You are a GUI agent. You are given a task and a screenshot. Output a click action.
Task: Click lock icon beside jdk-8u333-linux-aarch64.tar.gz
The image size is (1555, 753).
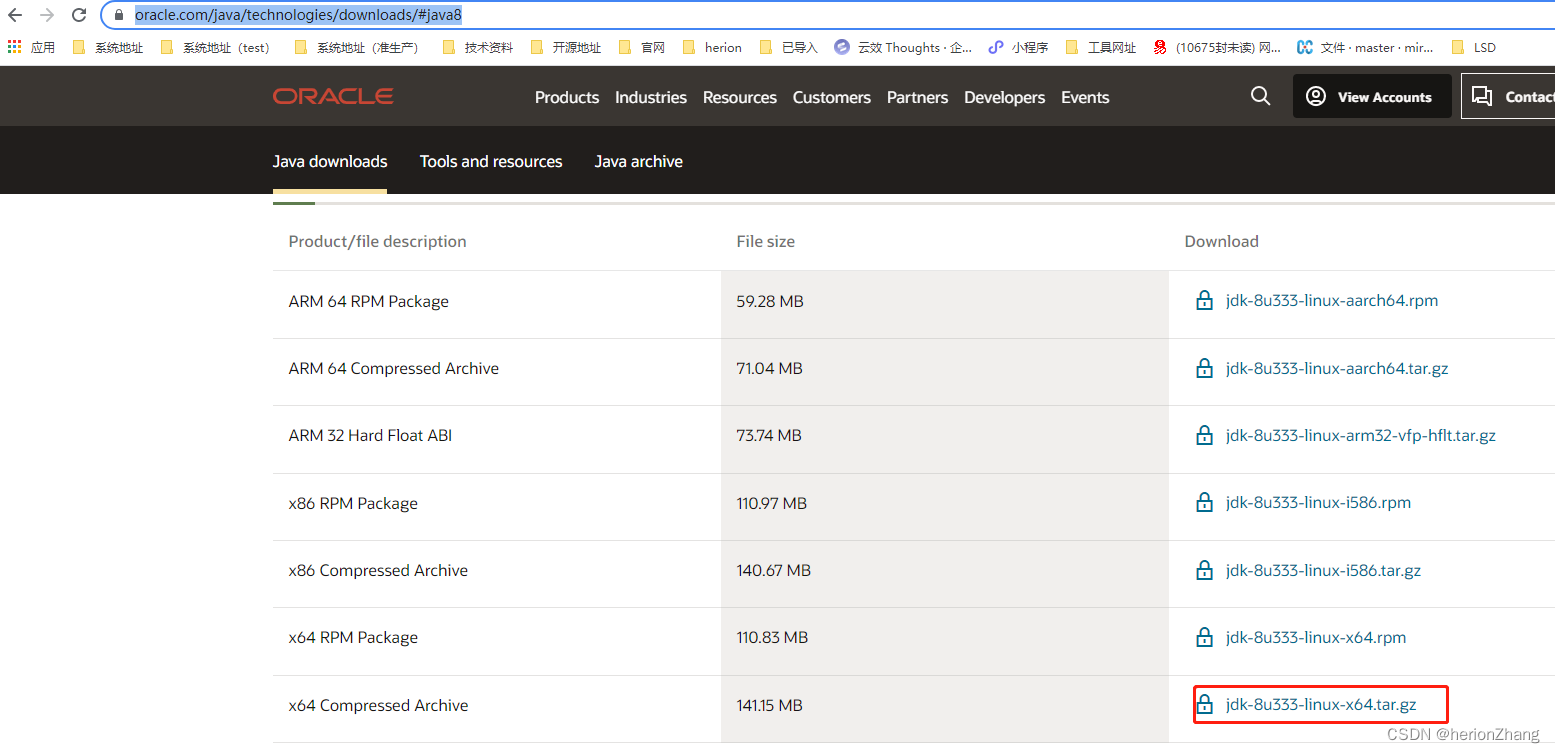(1205, 368)
